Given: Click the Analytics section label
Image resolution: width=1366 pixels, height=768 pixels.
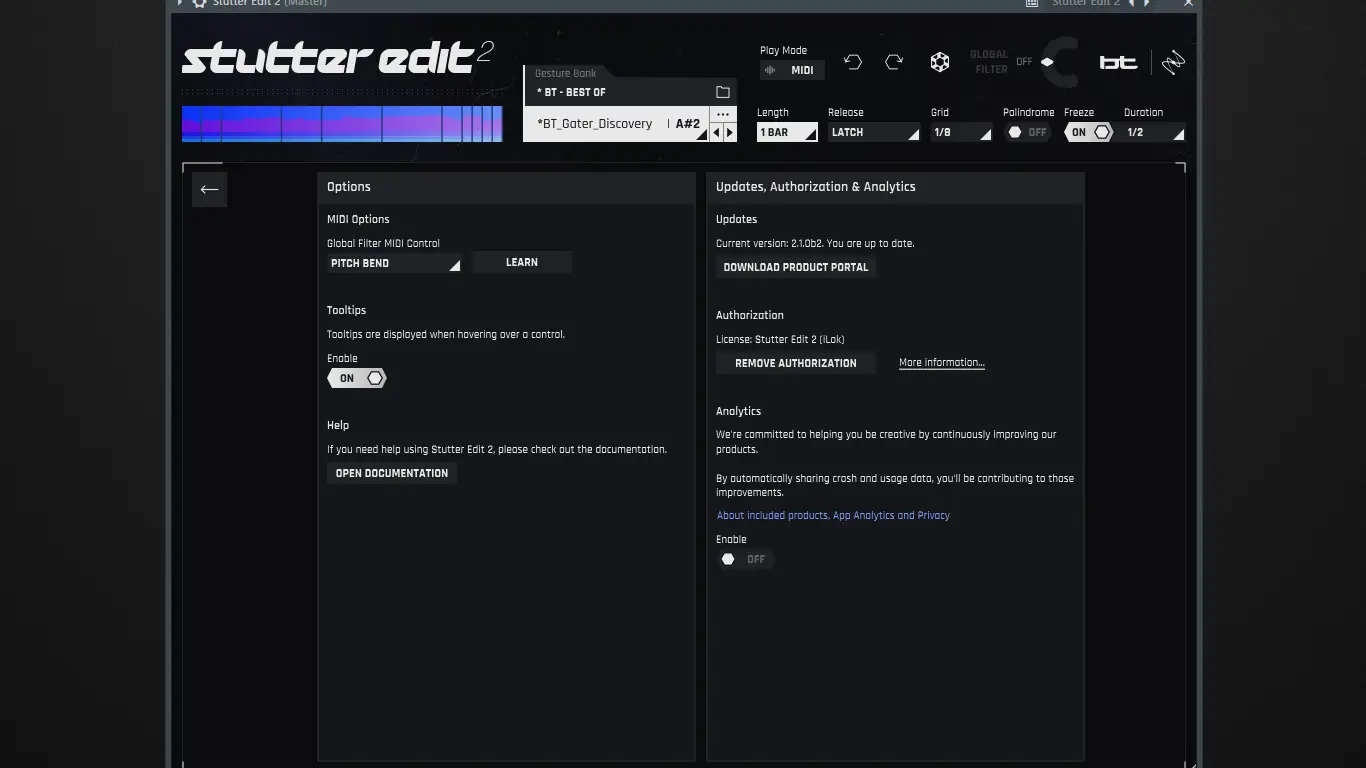Looking at the screenshot, I should pyautogui.click(x=739, y=411).
